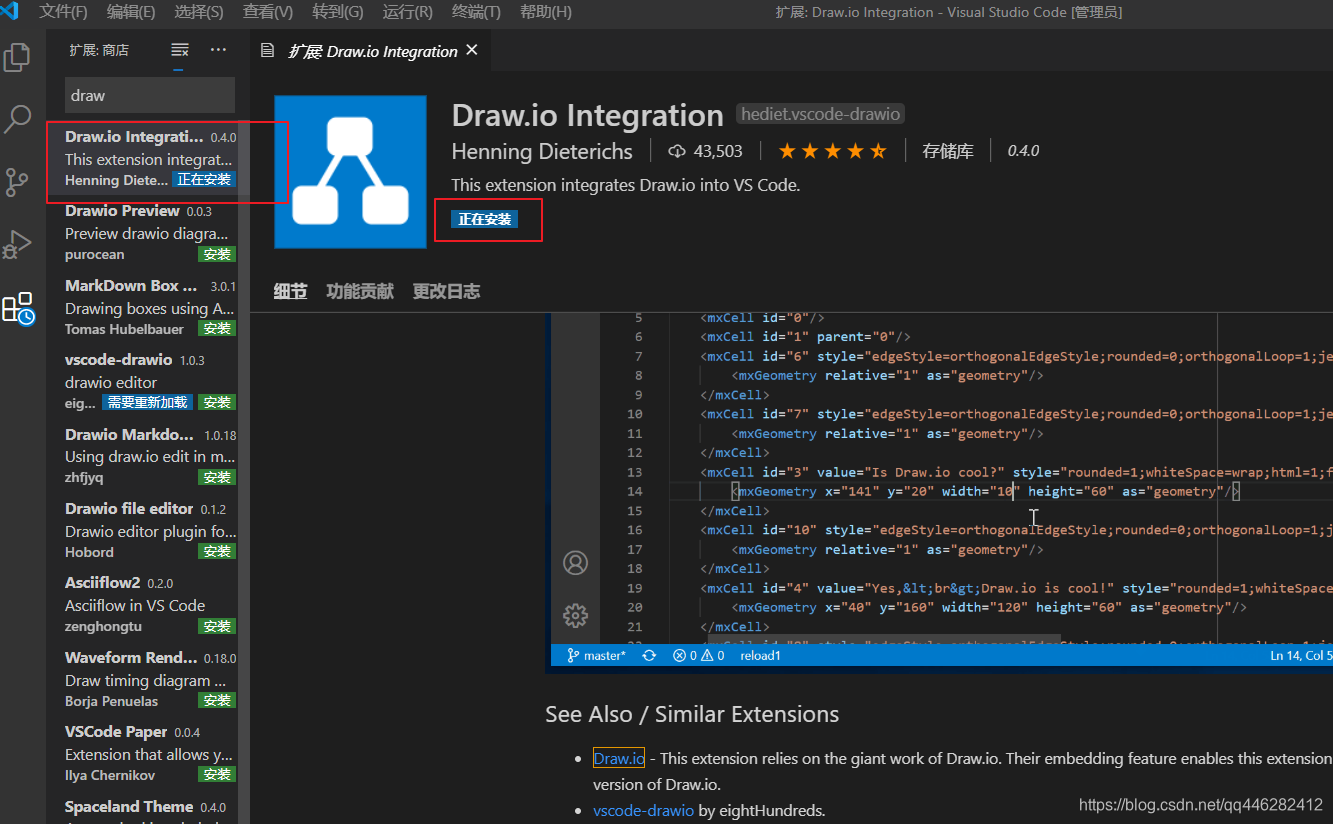Install the Asciiflow2 extension
This screenshot has width=1333, height=824.
[x=217, y=626]
